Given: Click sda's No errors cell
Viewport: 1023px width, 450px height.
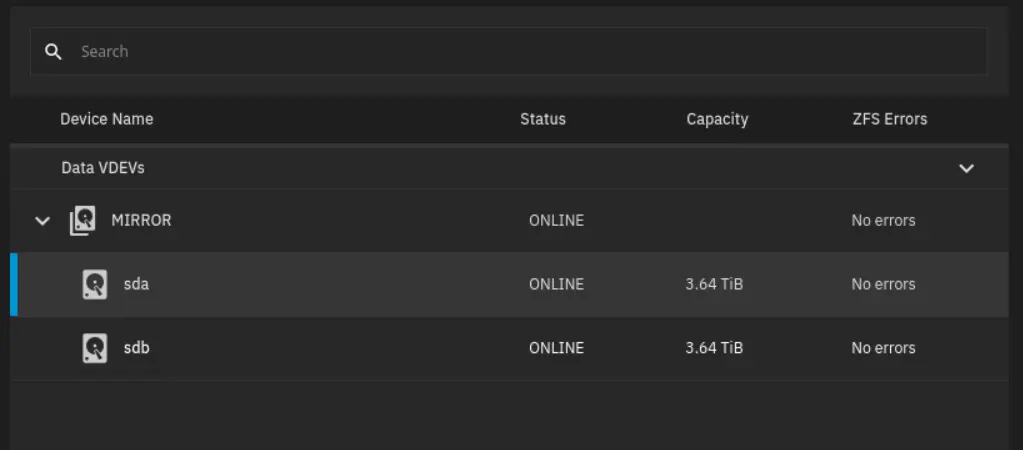Looking at the screenshot, I should click(x=883, y=284).
